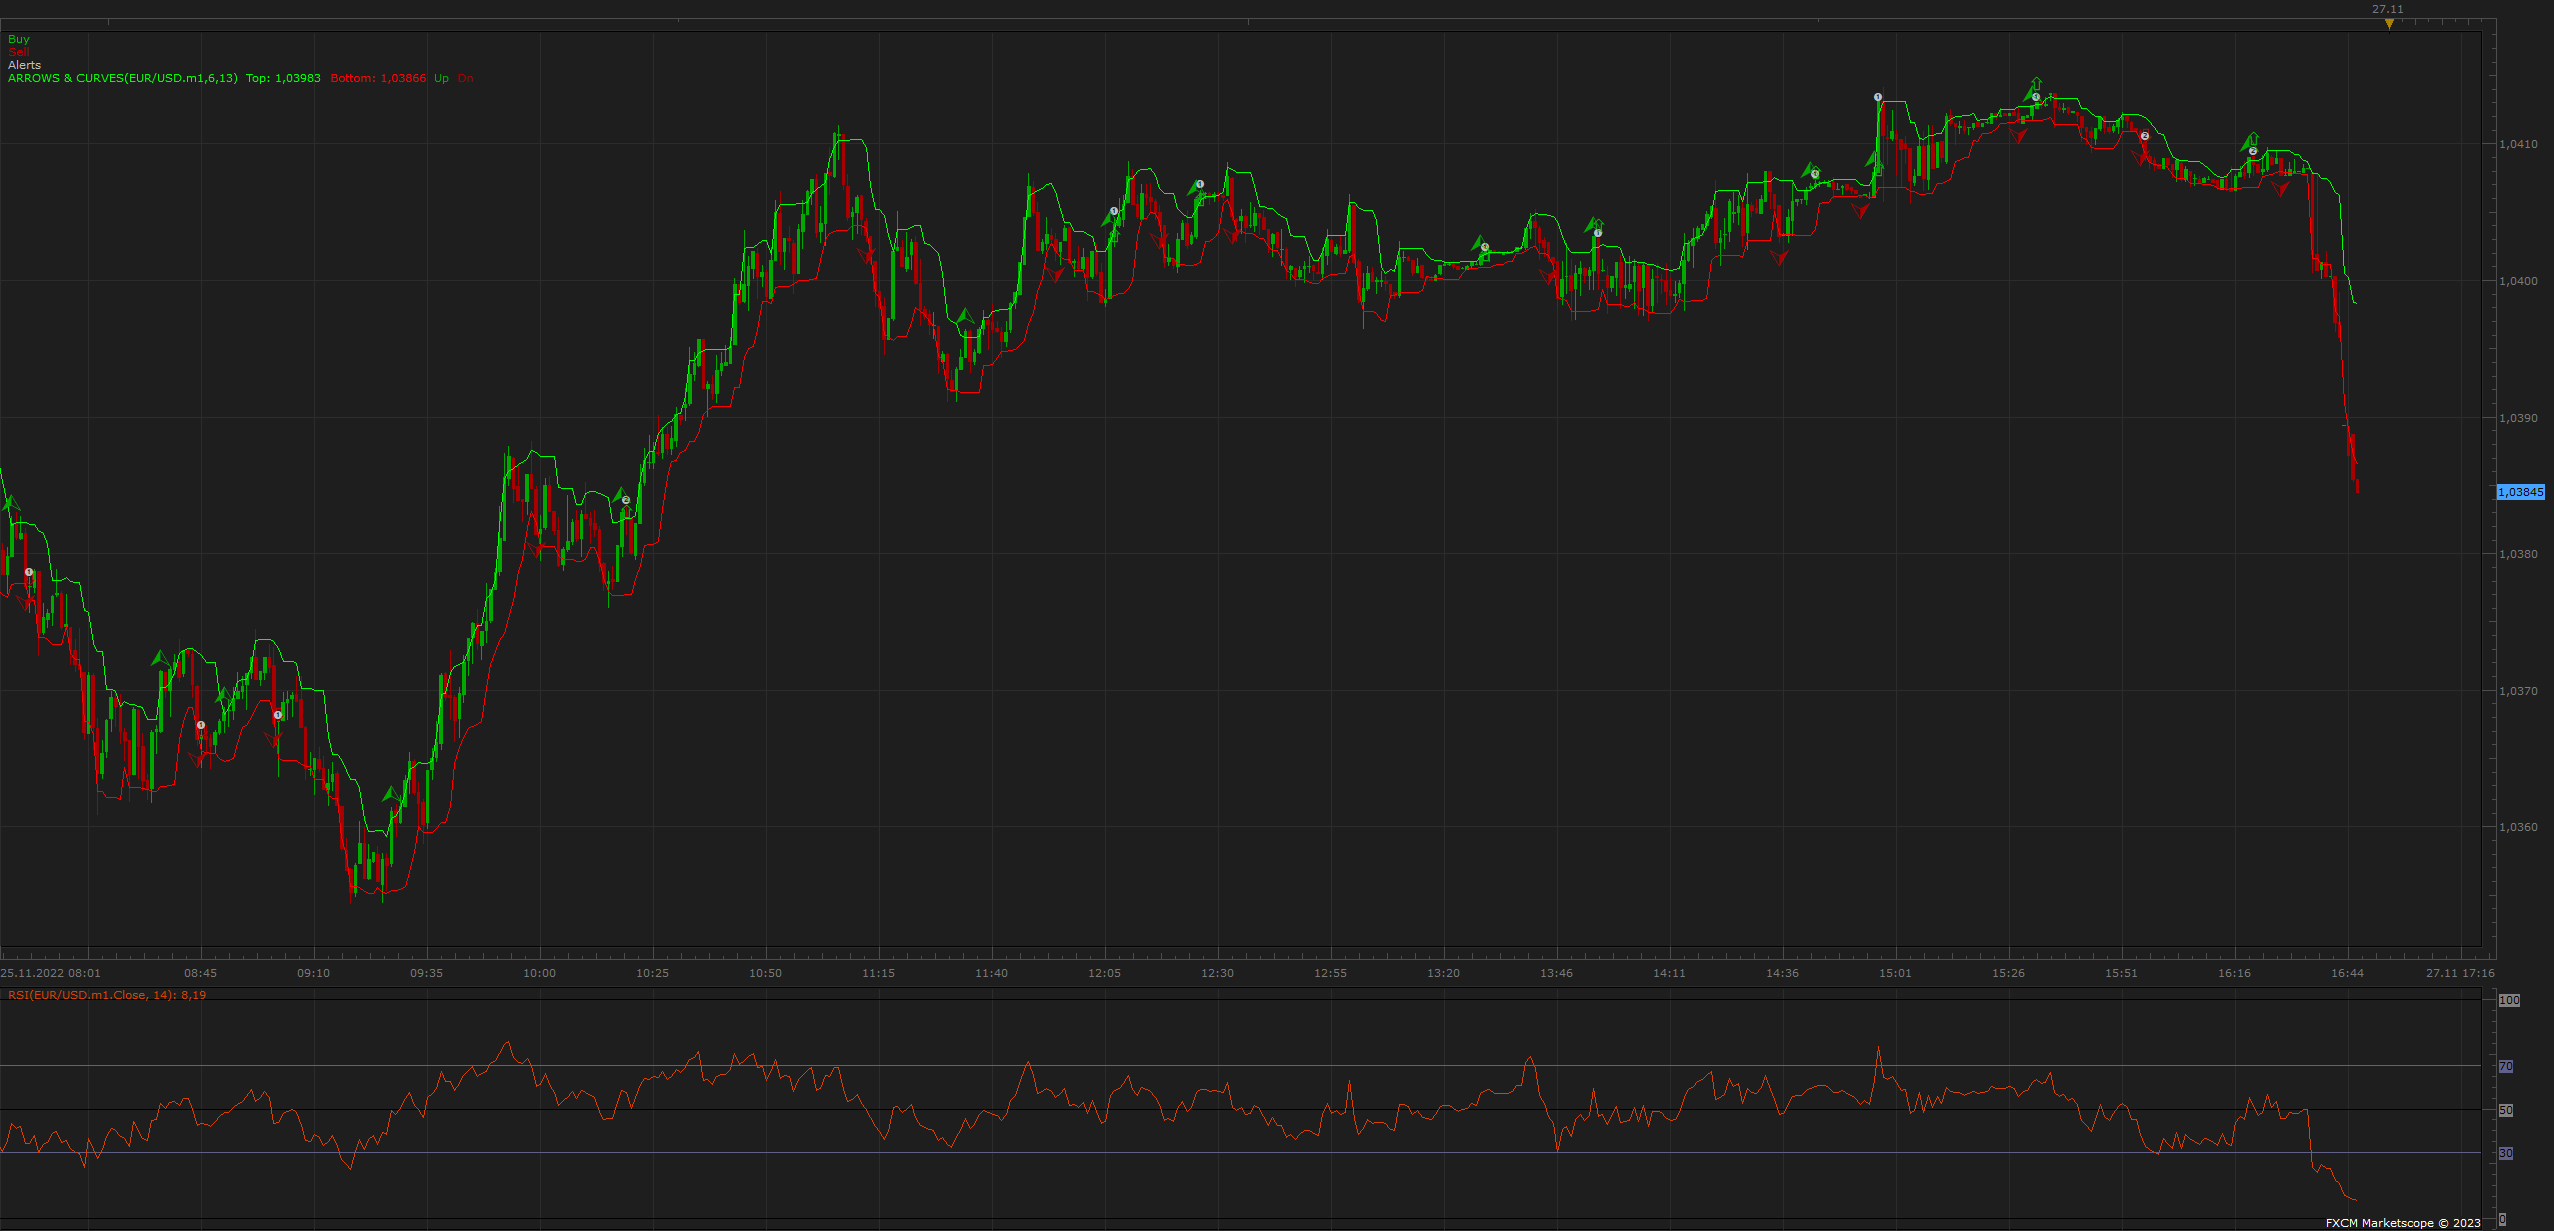Click the 14:11 time axis label
Viewport: 2554px width, 1231px height.
tap(1669, 973)
